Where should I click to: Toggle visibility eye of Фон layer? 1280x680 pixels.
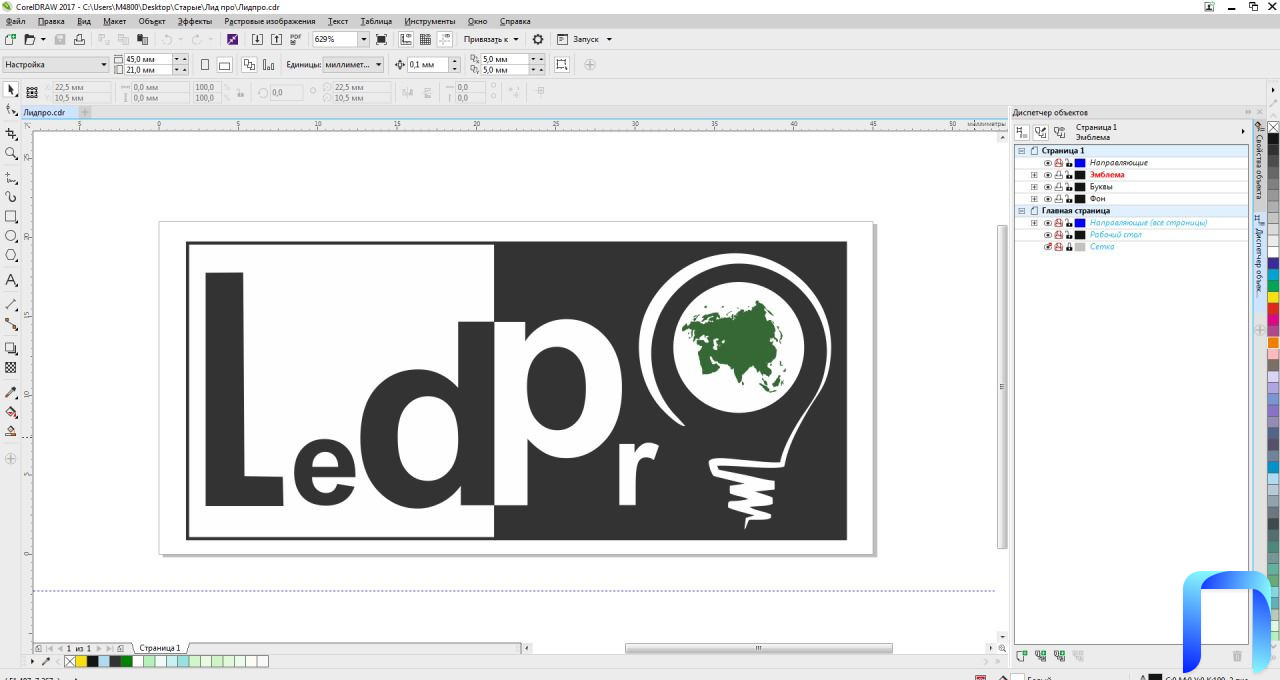click(x=1048, y=199)
